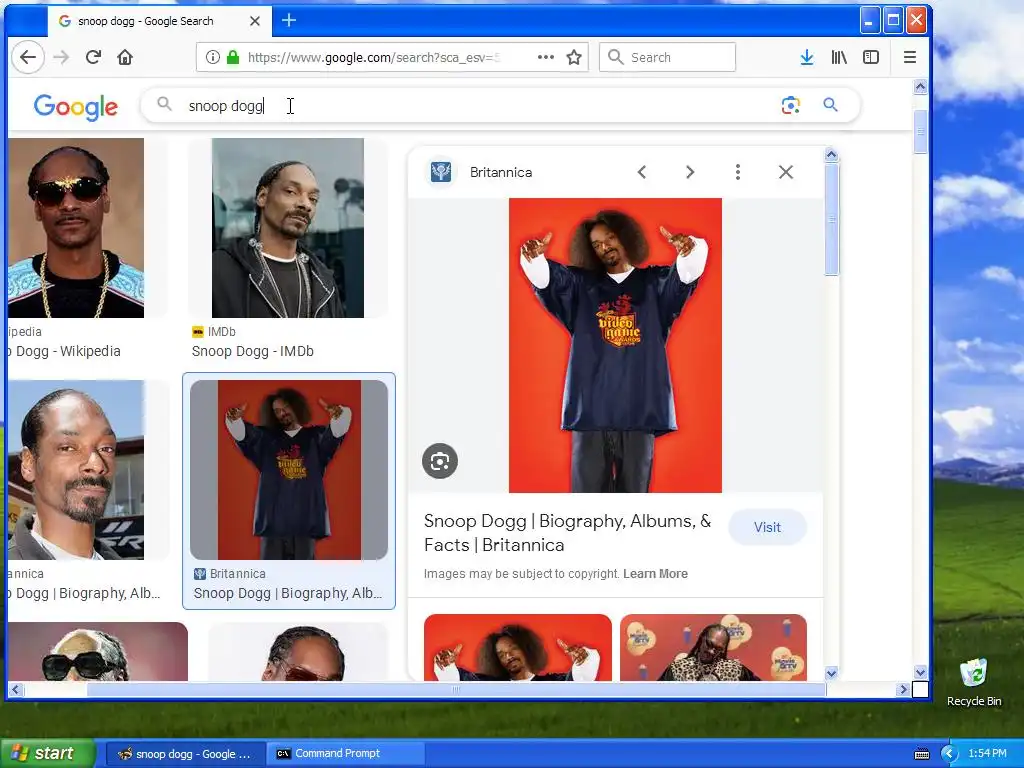Open page actions three-dot menu in address bar
This screenshot has width=1024, height=768.
(546, 57)
